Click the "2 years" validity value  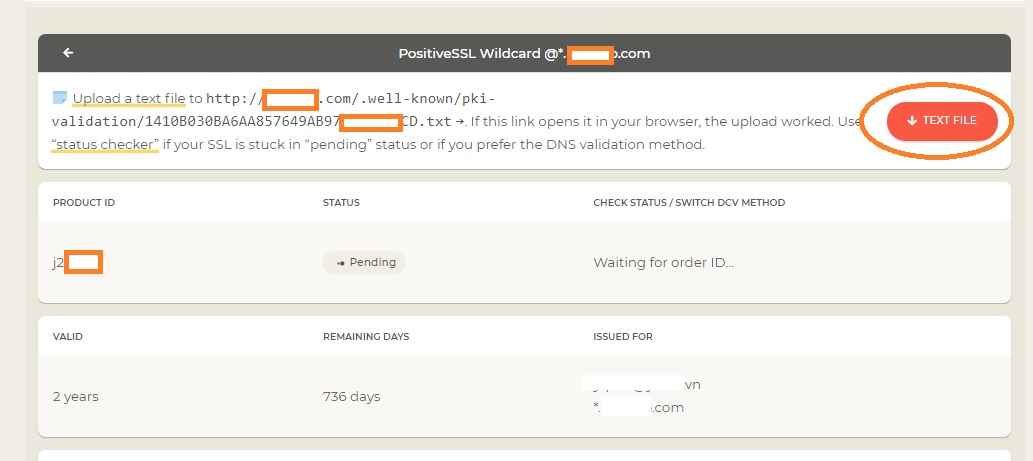(x=75, y=396)
